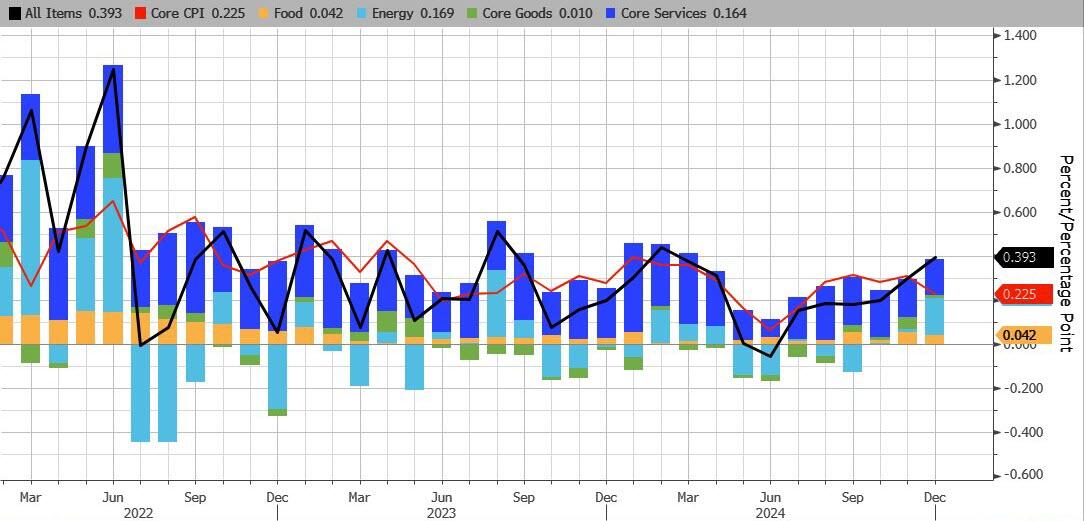The width and height of the screenshot is (1084, 521).
Task: Click the green Core Goods legend swatch
Action: [x=472, y=14]
